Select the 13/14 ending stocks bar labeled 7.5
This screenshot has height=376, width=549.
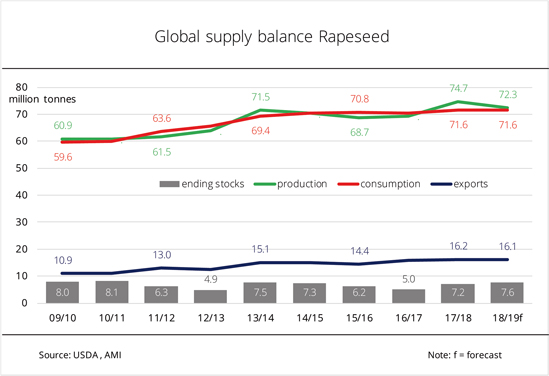260,293
